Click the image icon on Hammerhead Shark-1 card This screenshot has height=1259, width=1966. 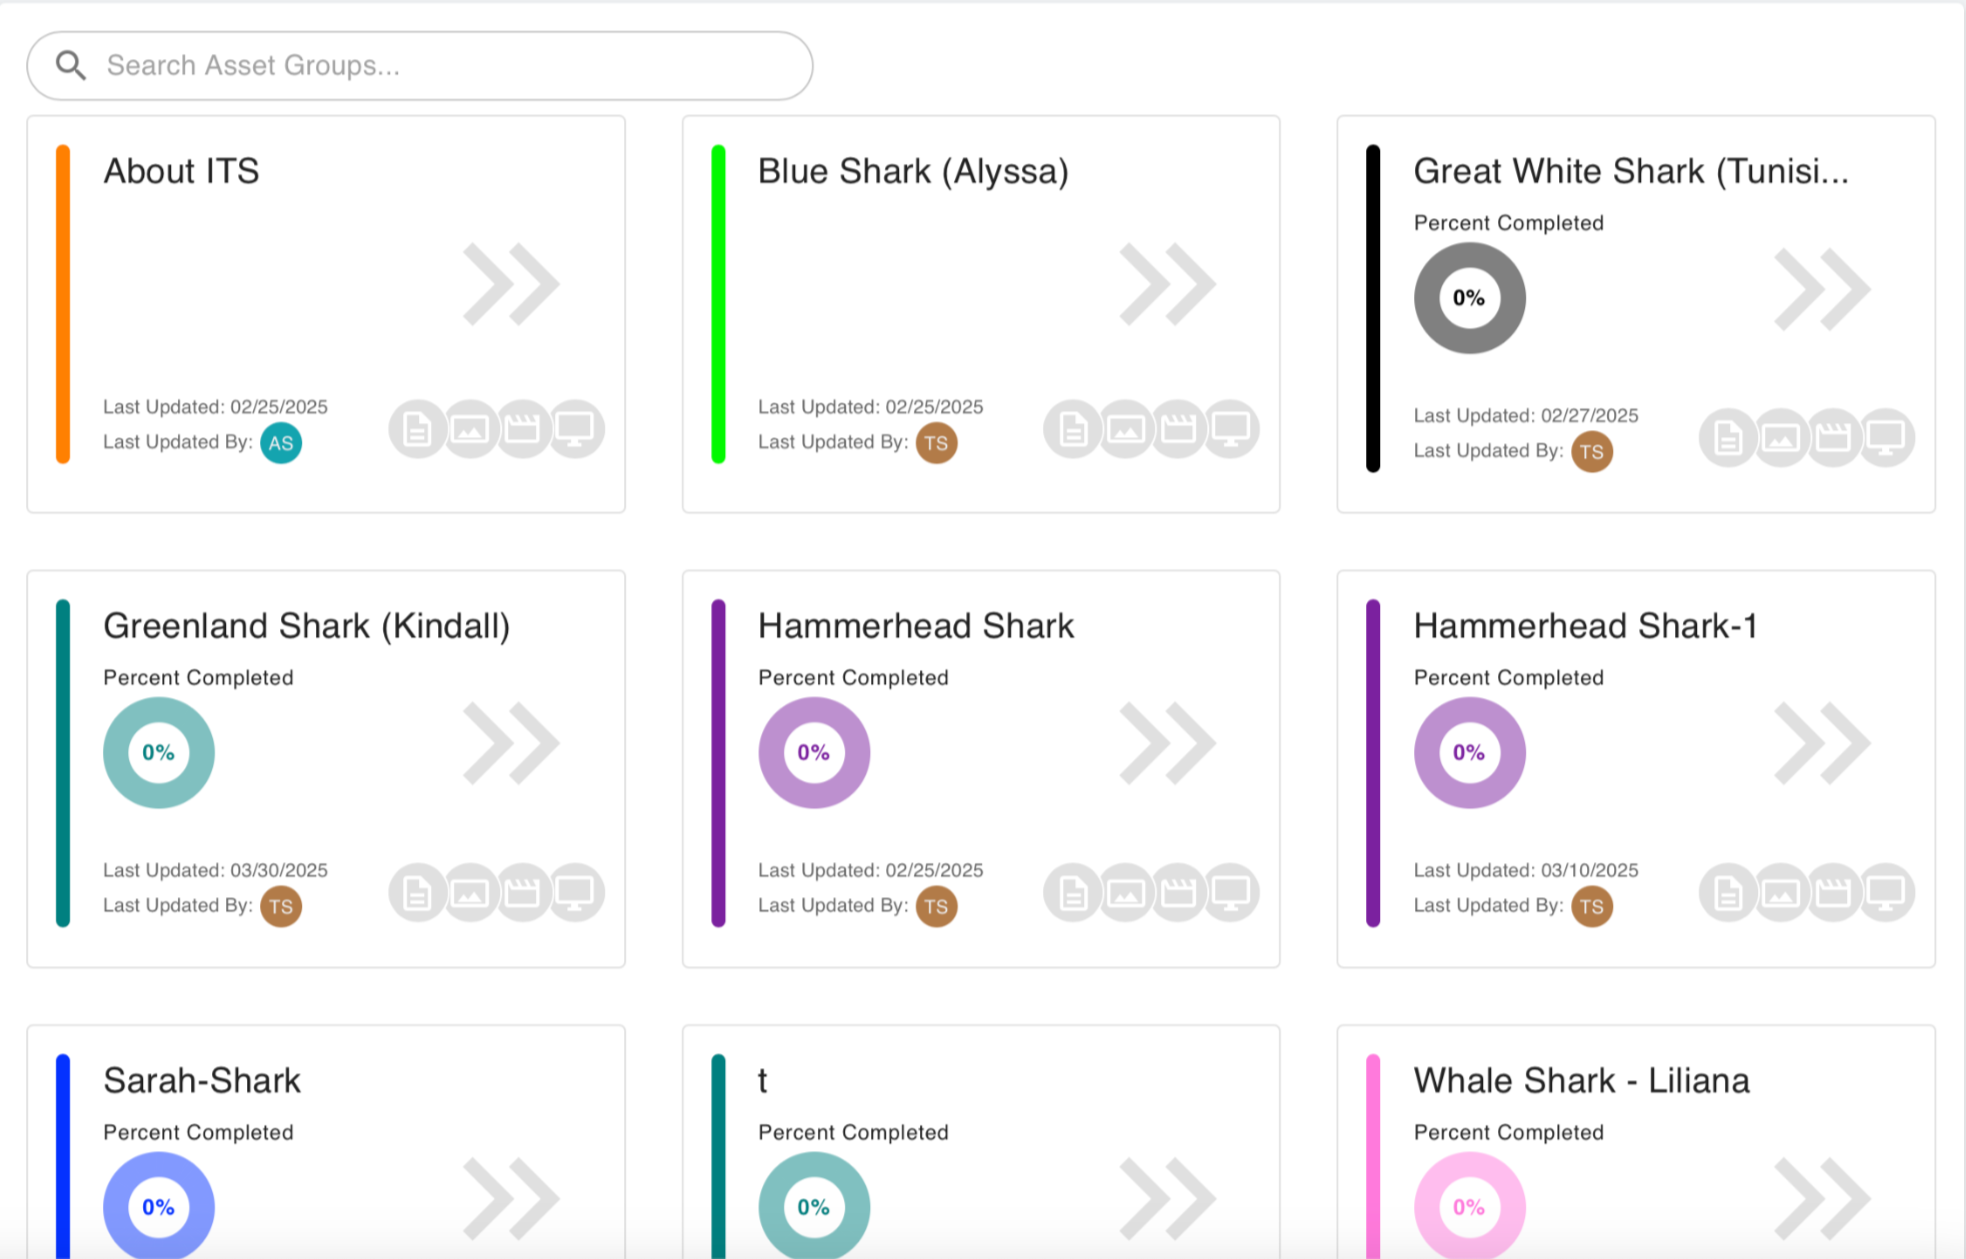coord(1780,892)
